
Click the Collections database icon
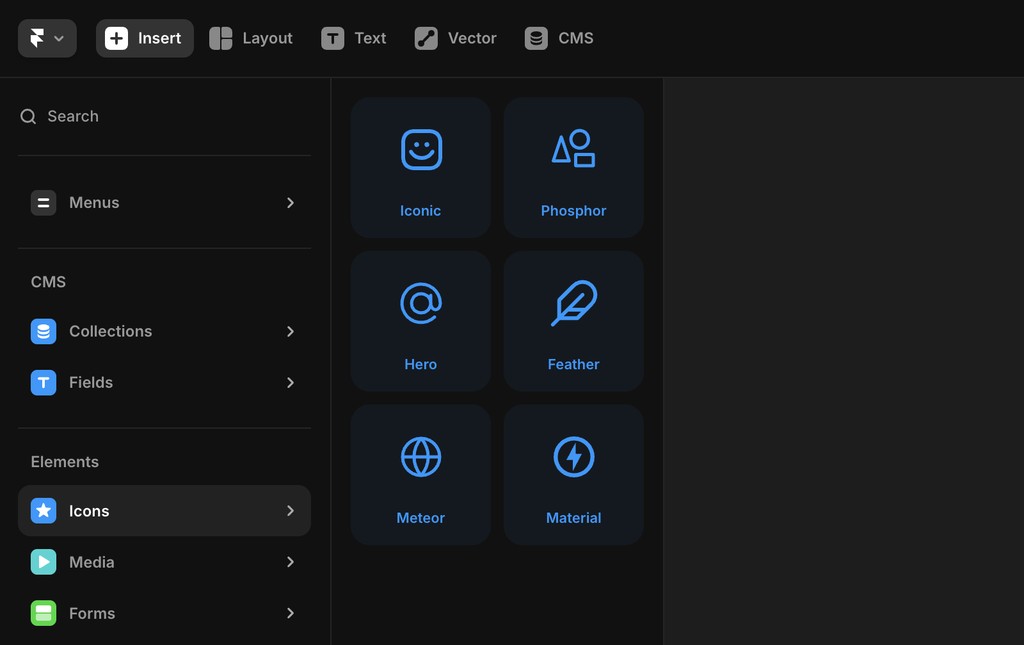pyautogui.click(x=43, y=331)
